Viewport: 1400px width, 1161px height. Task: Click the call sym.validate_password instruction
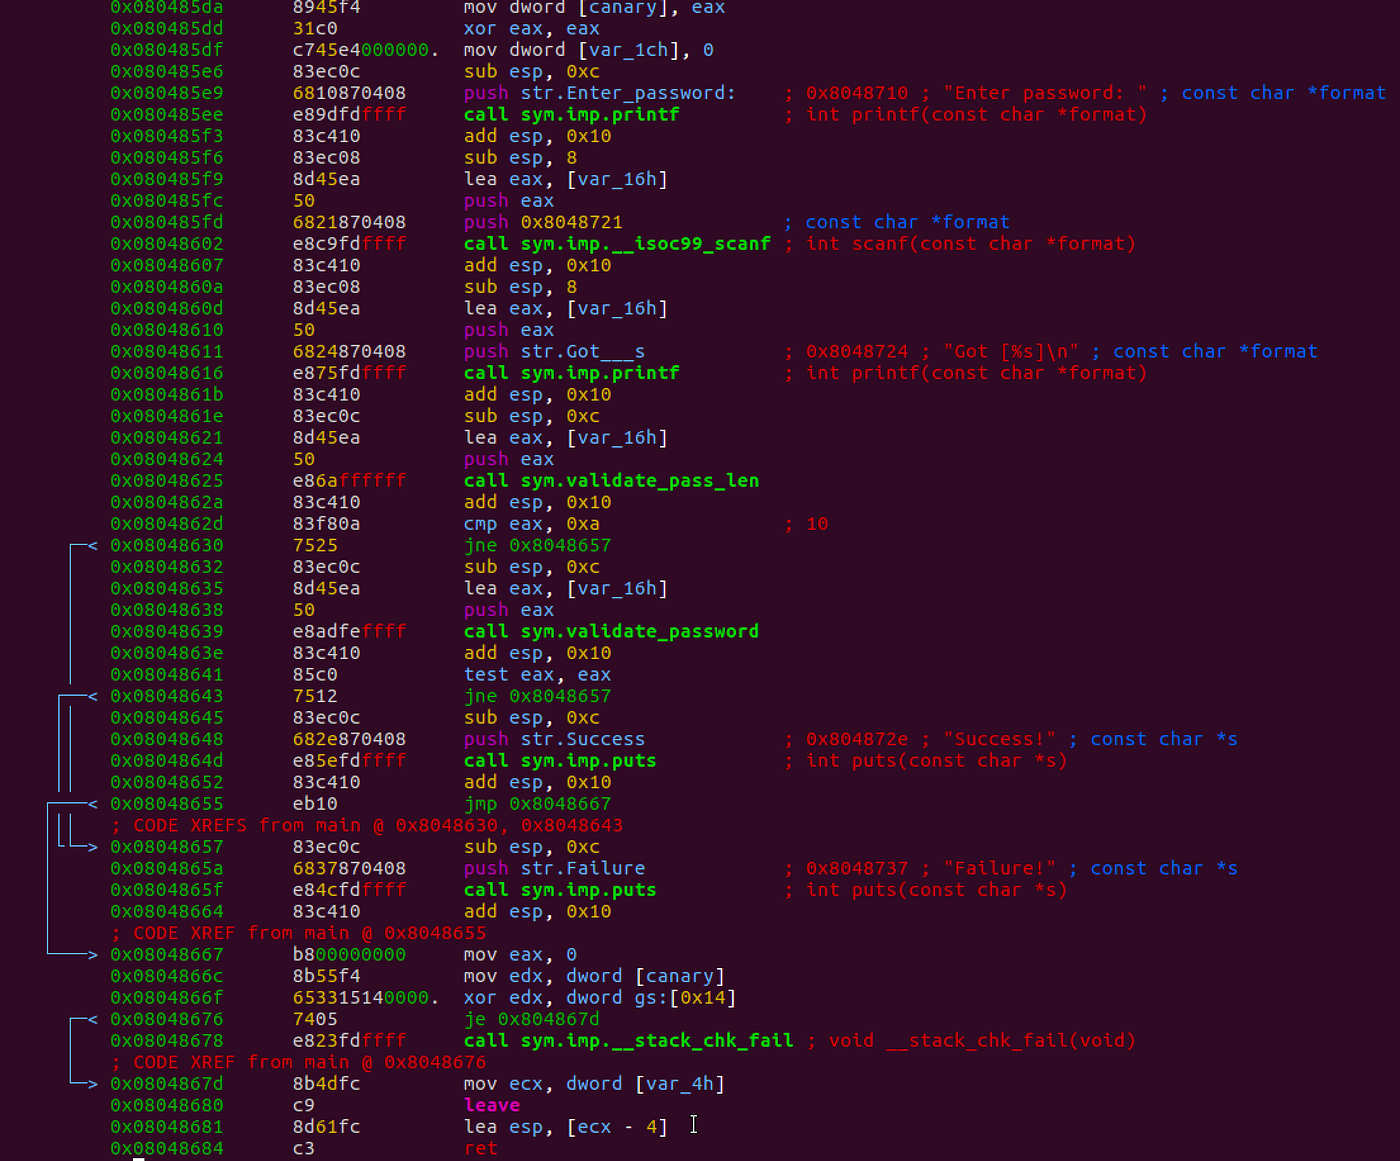coord(611,632)
